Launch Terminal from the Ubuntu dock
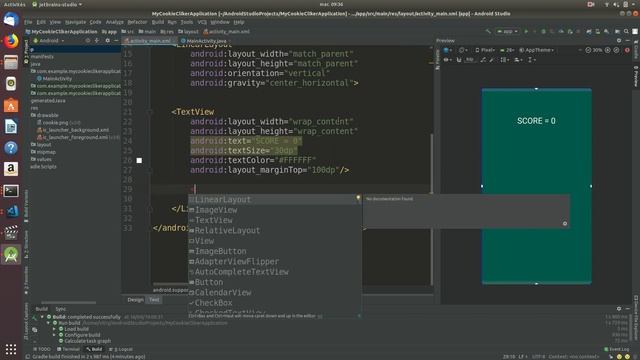 pos(11,191)
